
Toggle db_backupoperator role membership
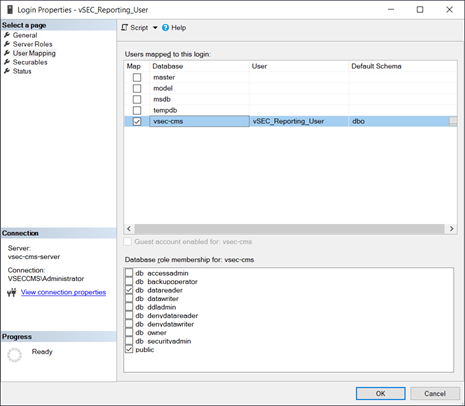tap(129, 282)
